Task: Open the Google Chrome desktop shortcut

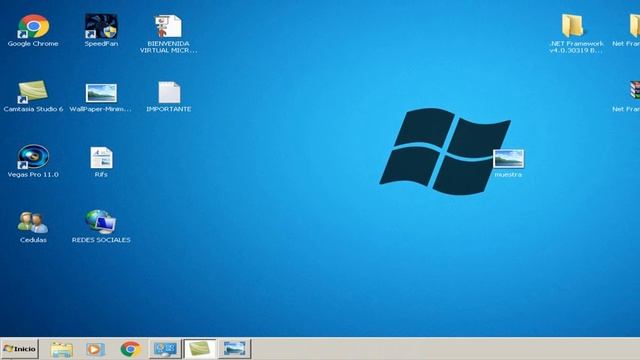Action: pos(33,27)
